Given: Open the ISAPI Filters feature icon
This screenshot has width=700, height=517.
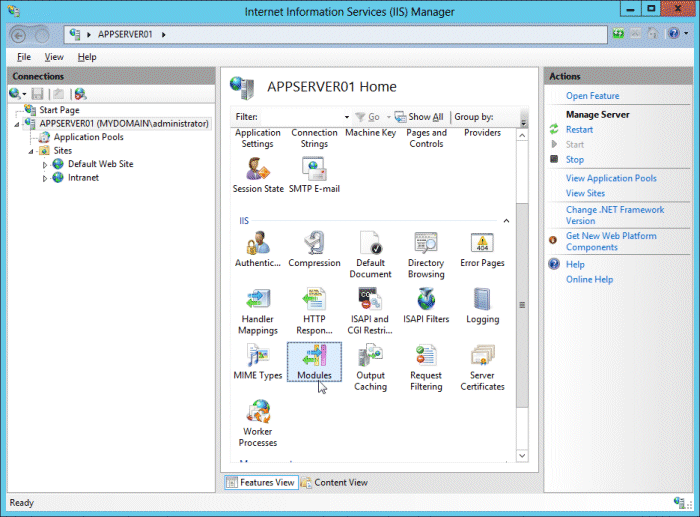Looking at the screenshot, I should pos(426,305).
